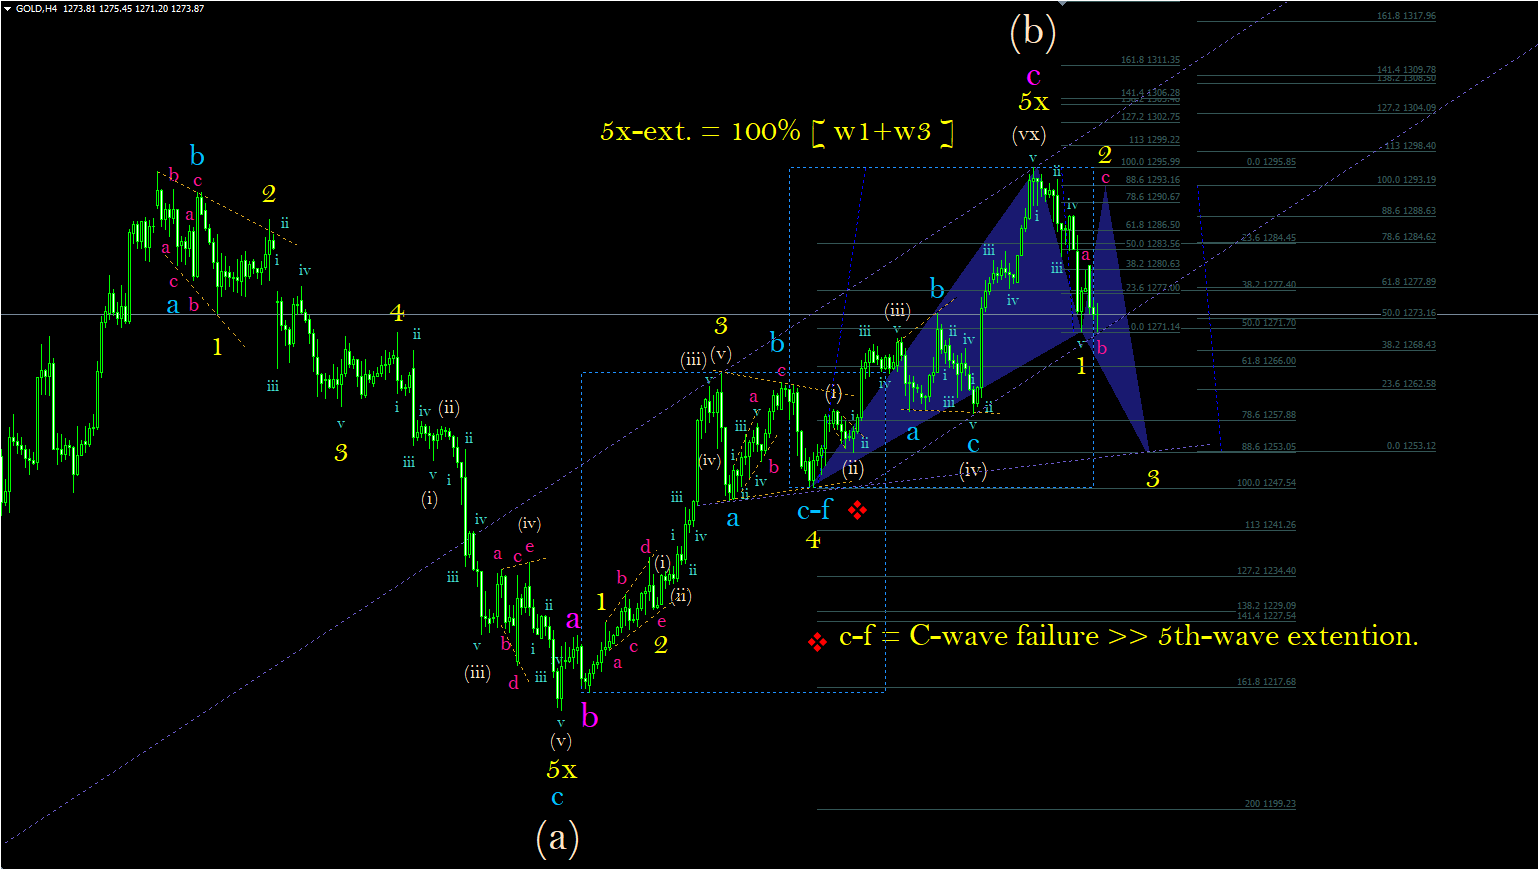Click Fibonacci label '78.6 1290.67'
Screen dimensions: 1538x869
click(x=1152, y=197)
